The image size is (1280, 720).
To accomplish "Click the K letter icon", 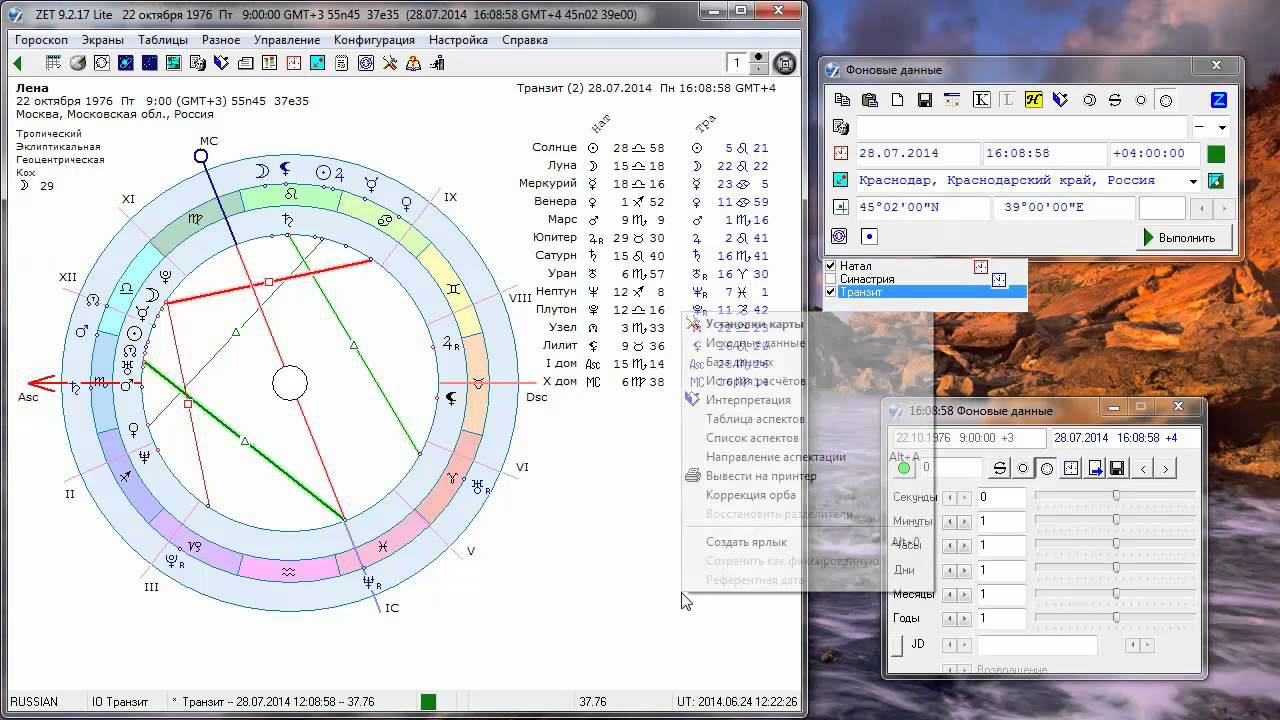I will tap(981, 100).
